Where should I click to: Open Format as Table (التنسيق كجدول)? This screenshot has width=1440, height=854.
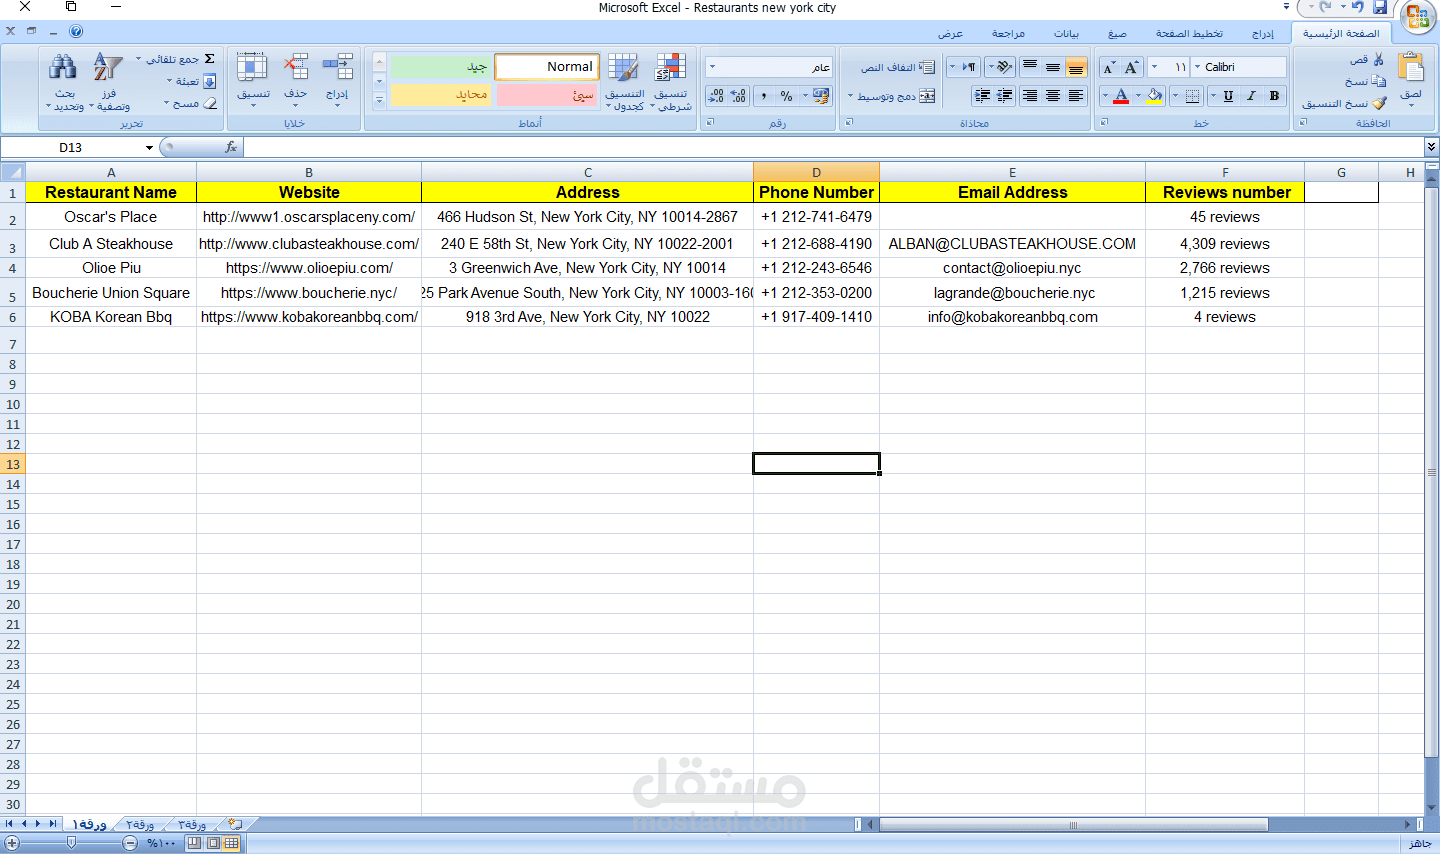click(624, 81)
